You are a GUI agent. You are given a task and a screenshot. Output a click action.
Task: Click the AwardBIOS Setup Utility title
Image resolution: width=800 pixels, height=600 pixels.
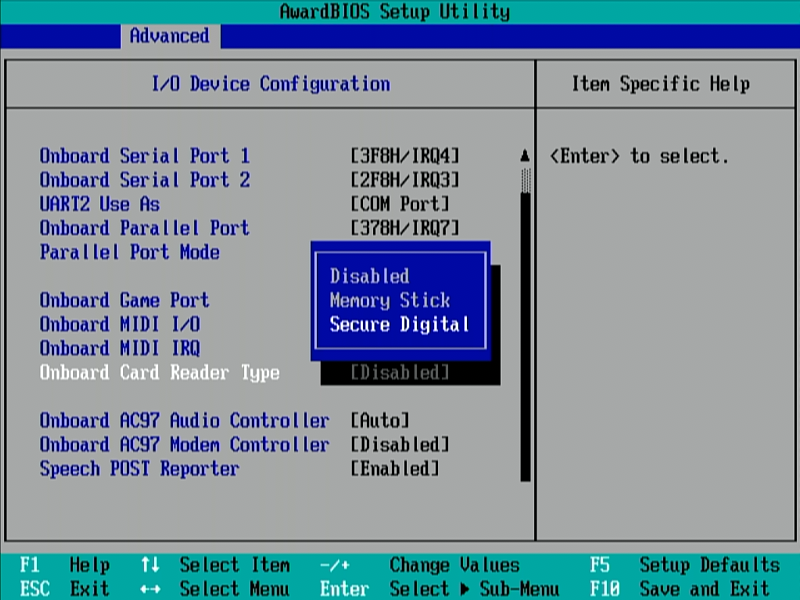coord(395,11)
